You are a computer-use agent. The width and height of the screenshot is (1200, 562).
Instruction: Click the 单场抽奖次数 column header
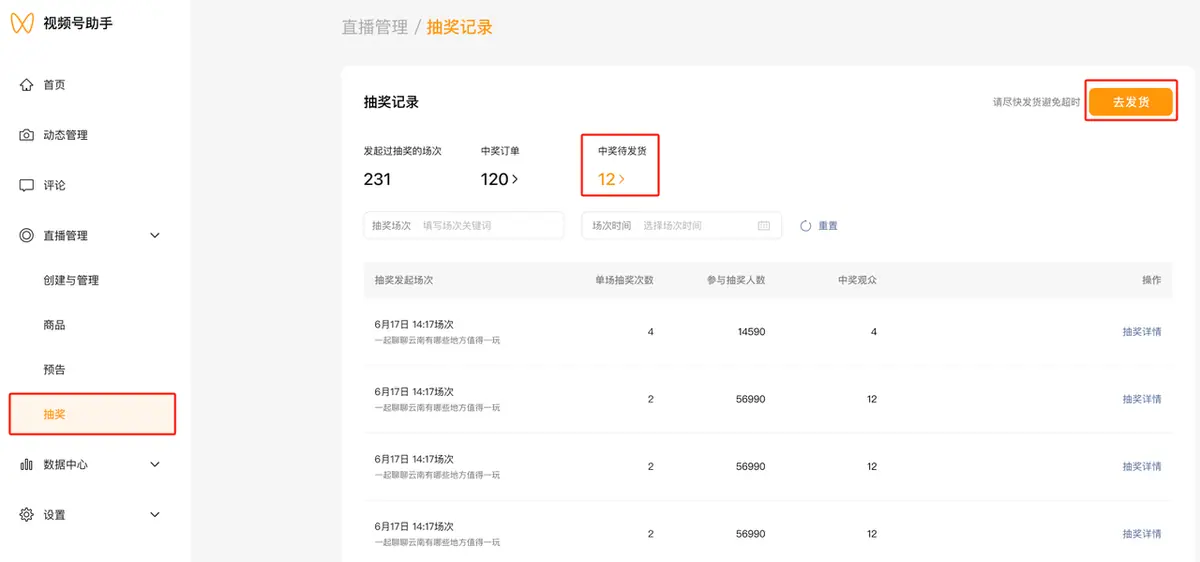tap(624, 280)
